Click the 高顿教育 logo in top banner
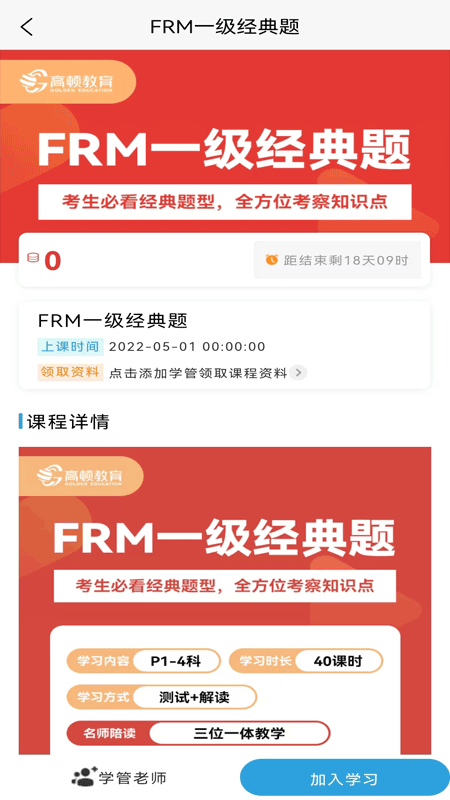The width and height of the screenshot is (450, 800). point(66,82)
